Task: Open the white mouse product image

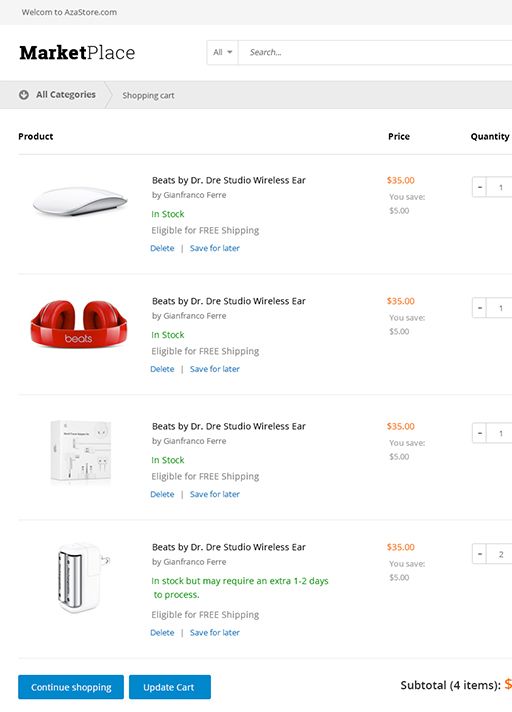Action: click(79, 201)
